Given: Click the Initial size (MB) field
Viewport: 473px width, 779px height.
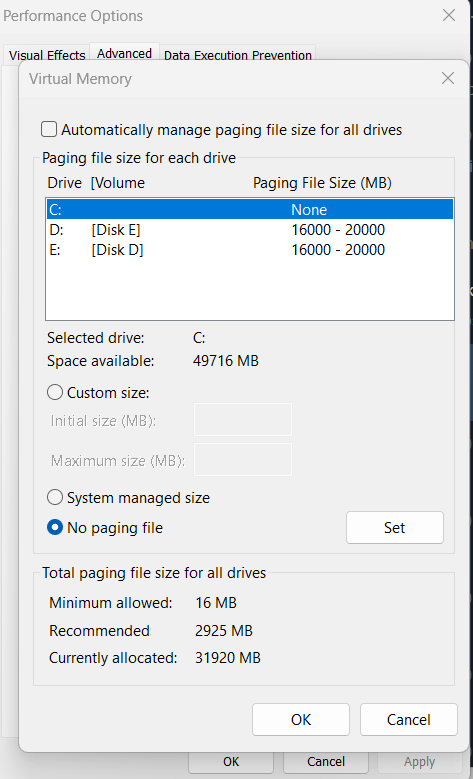Looking at the screenshot, I should coord(242,420).
